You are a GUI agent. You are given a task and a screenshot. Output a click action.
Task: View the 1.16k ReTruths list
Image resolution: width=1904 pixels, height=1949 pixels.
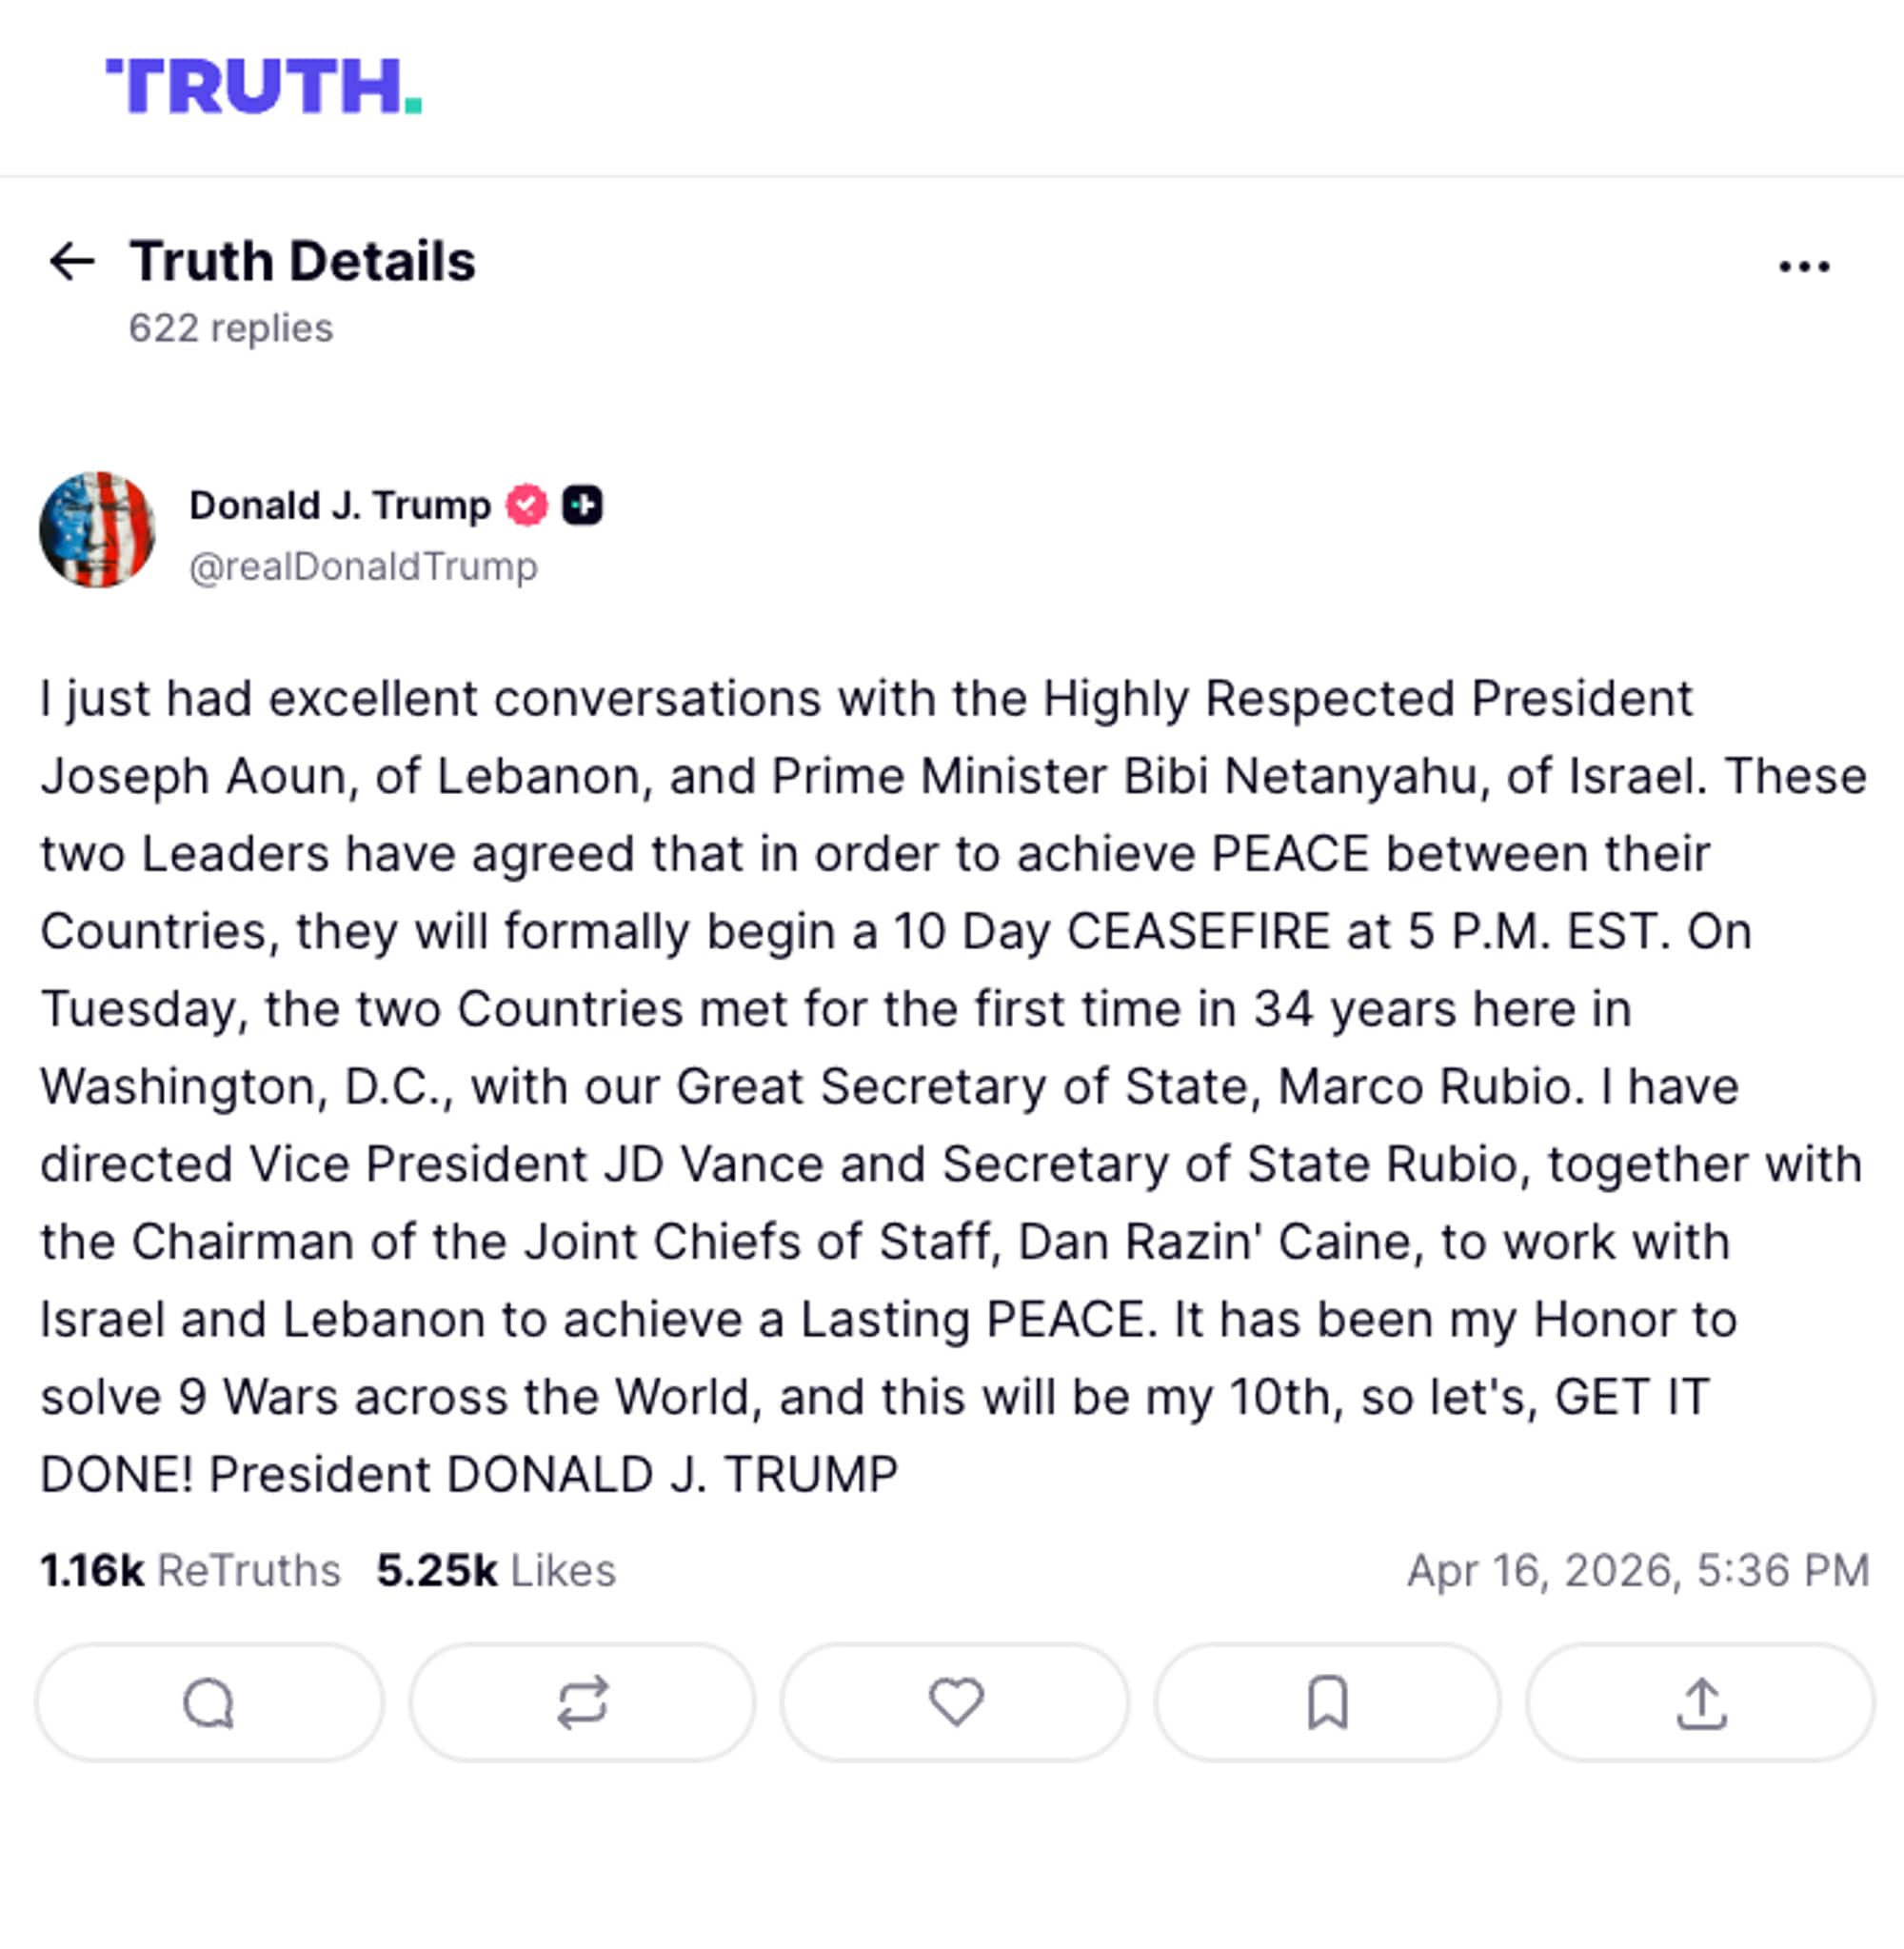pyautogui.click(x=190, y=1571)
